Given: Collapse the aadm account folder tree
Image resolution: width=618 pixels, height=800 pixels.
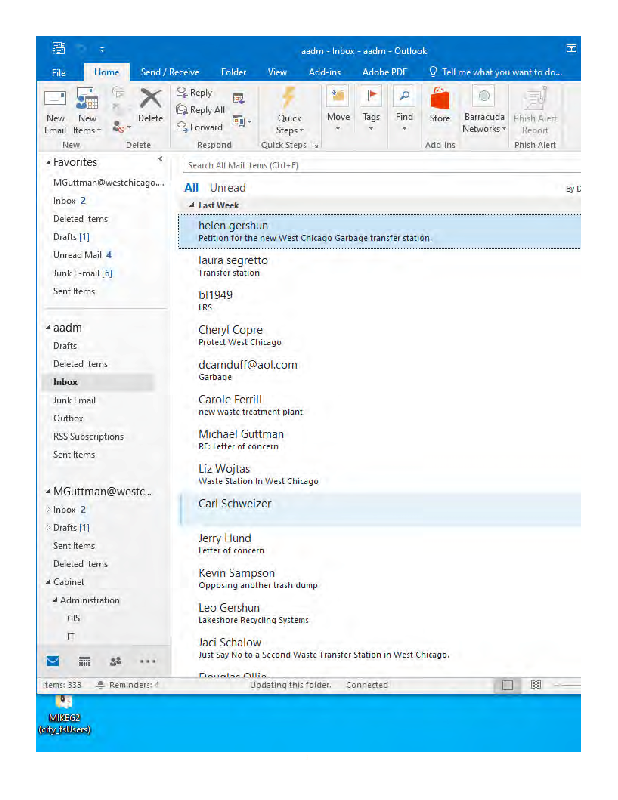Looking at the screenshot, I should 47,328.
